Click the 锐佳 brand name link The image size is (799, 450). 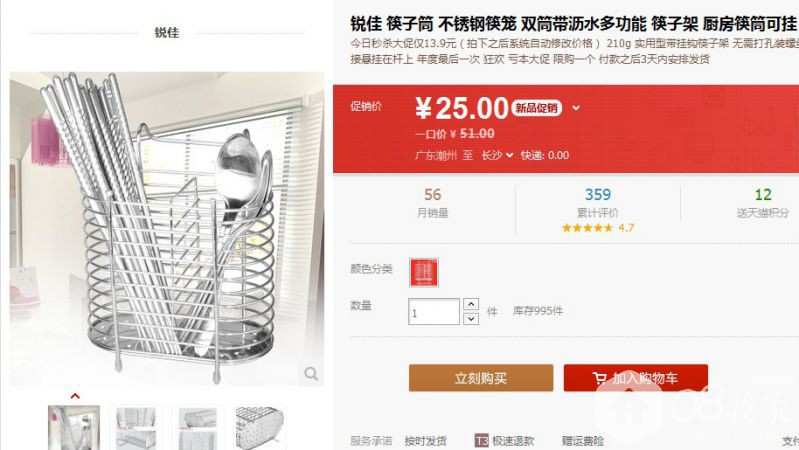[x=167, y=33]
